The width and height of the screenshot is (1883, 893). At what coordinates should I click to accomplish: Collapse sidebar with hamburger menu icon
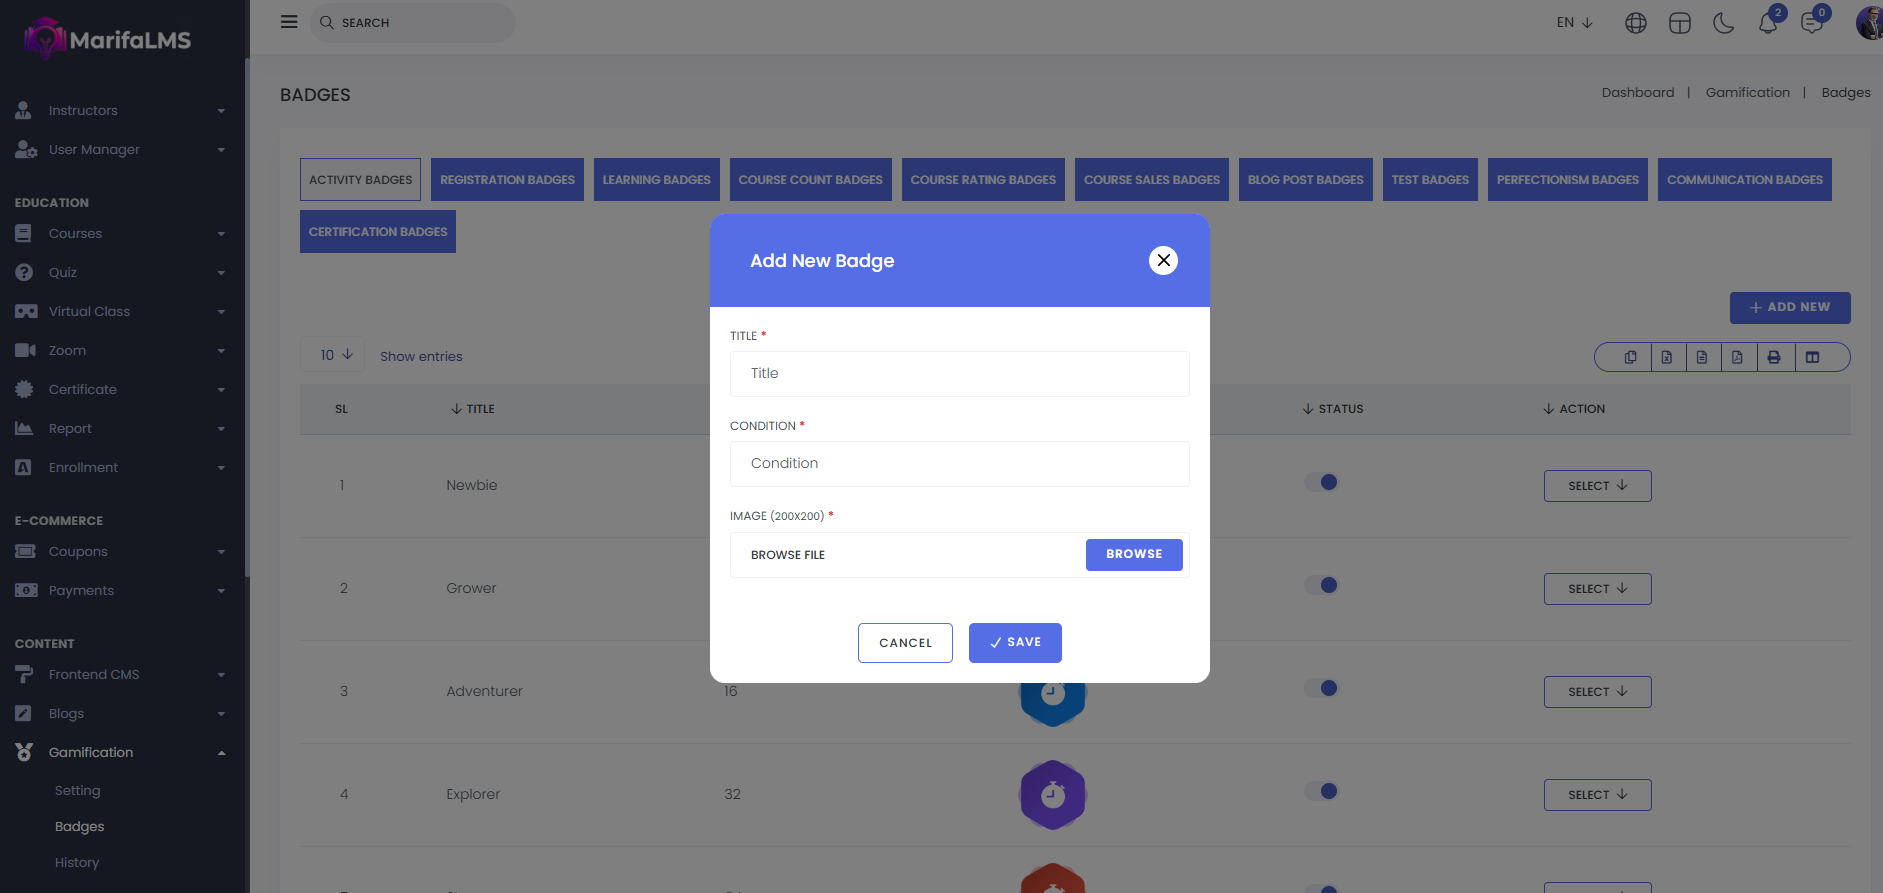(289, 22)
